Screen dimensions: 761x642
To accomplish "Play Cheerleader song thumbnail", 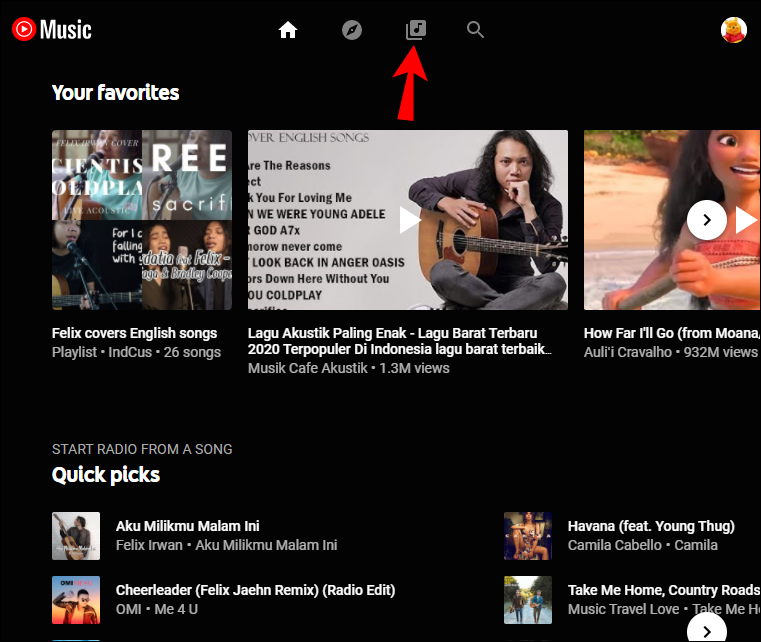I will pyautogui.click(x=76, y=600).
